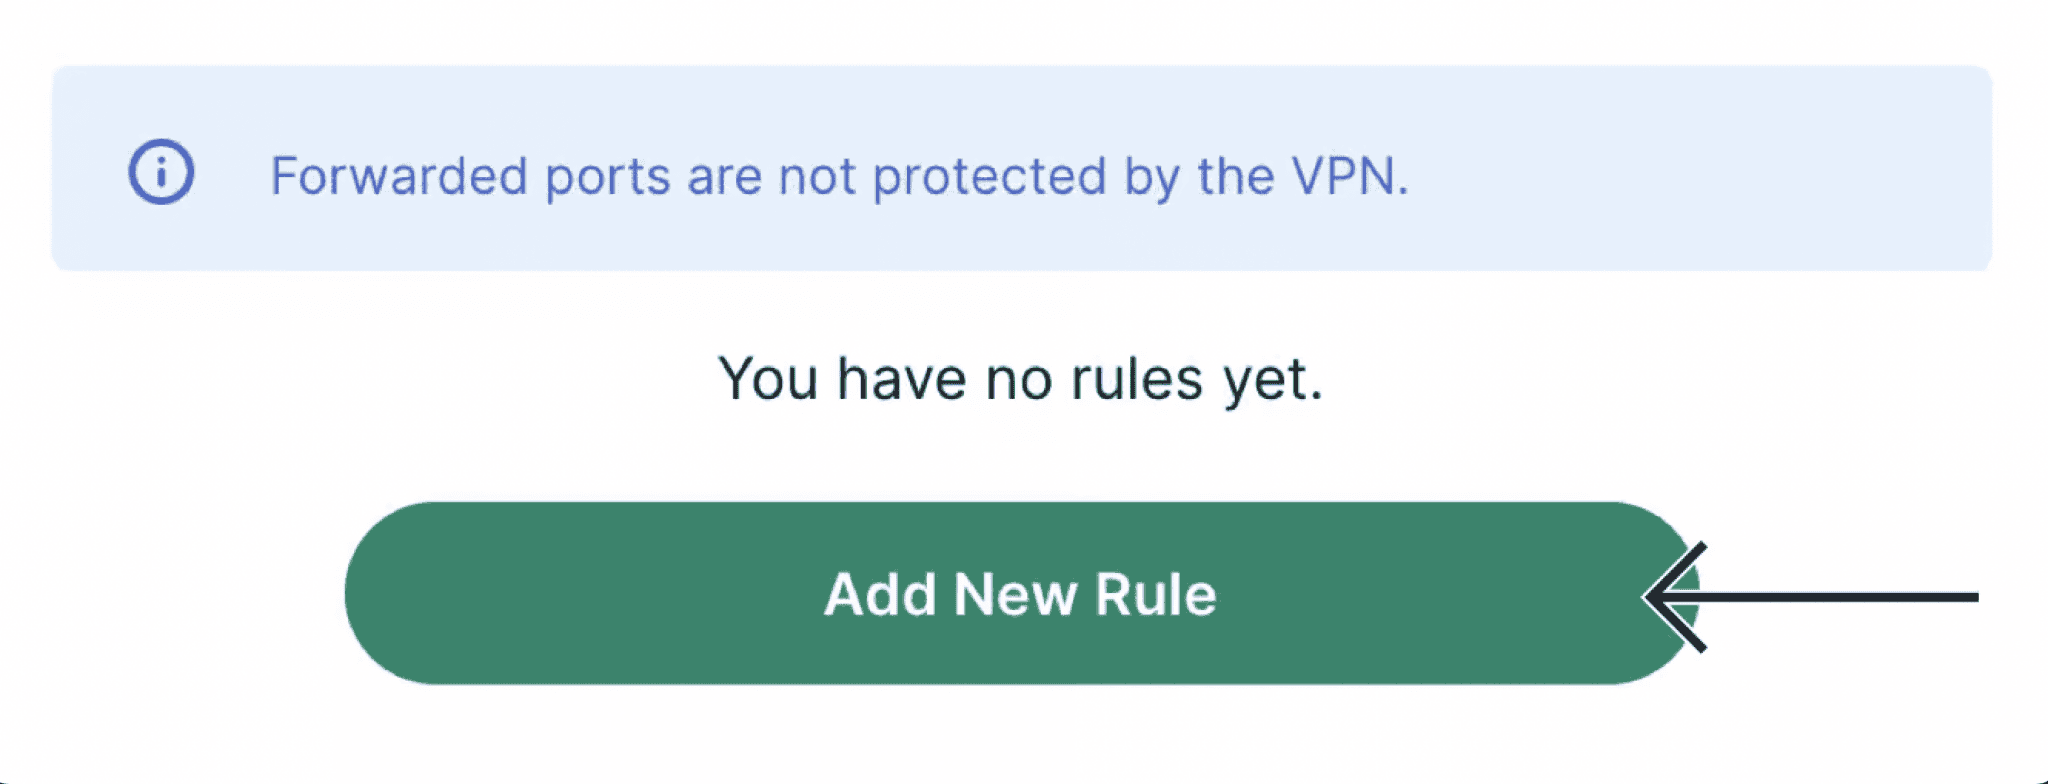Click the info icon in the blue banner
Image resolution: width=2048 pixels, height=784 pixels.
(x=161, y=172)
